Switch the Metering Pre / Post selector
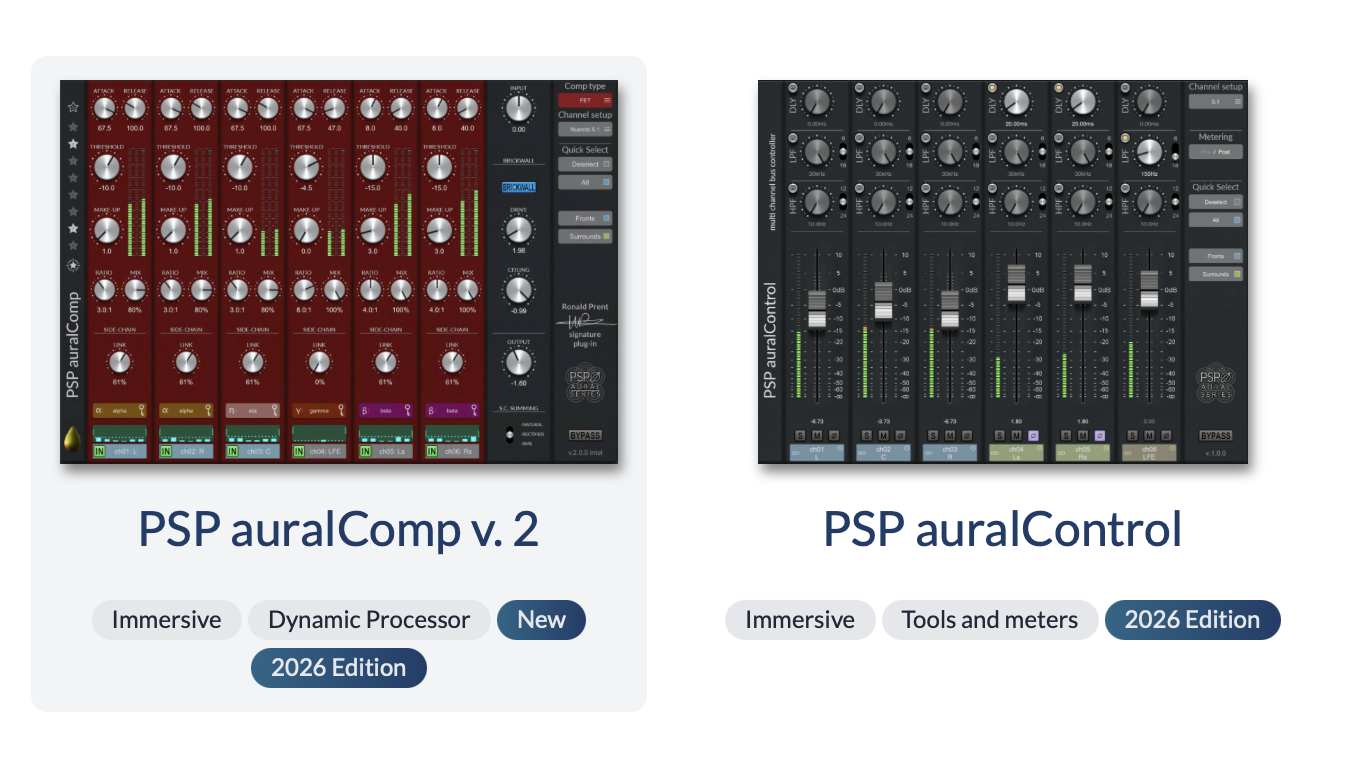This screenshot has width=1372, height=762. pyautogui.click(x=1216, y=152)
